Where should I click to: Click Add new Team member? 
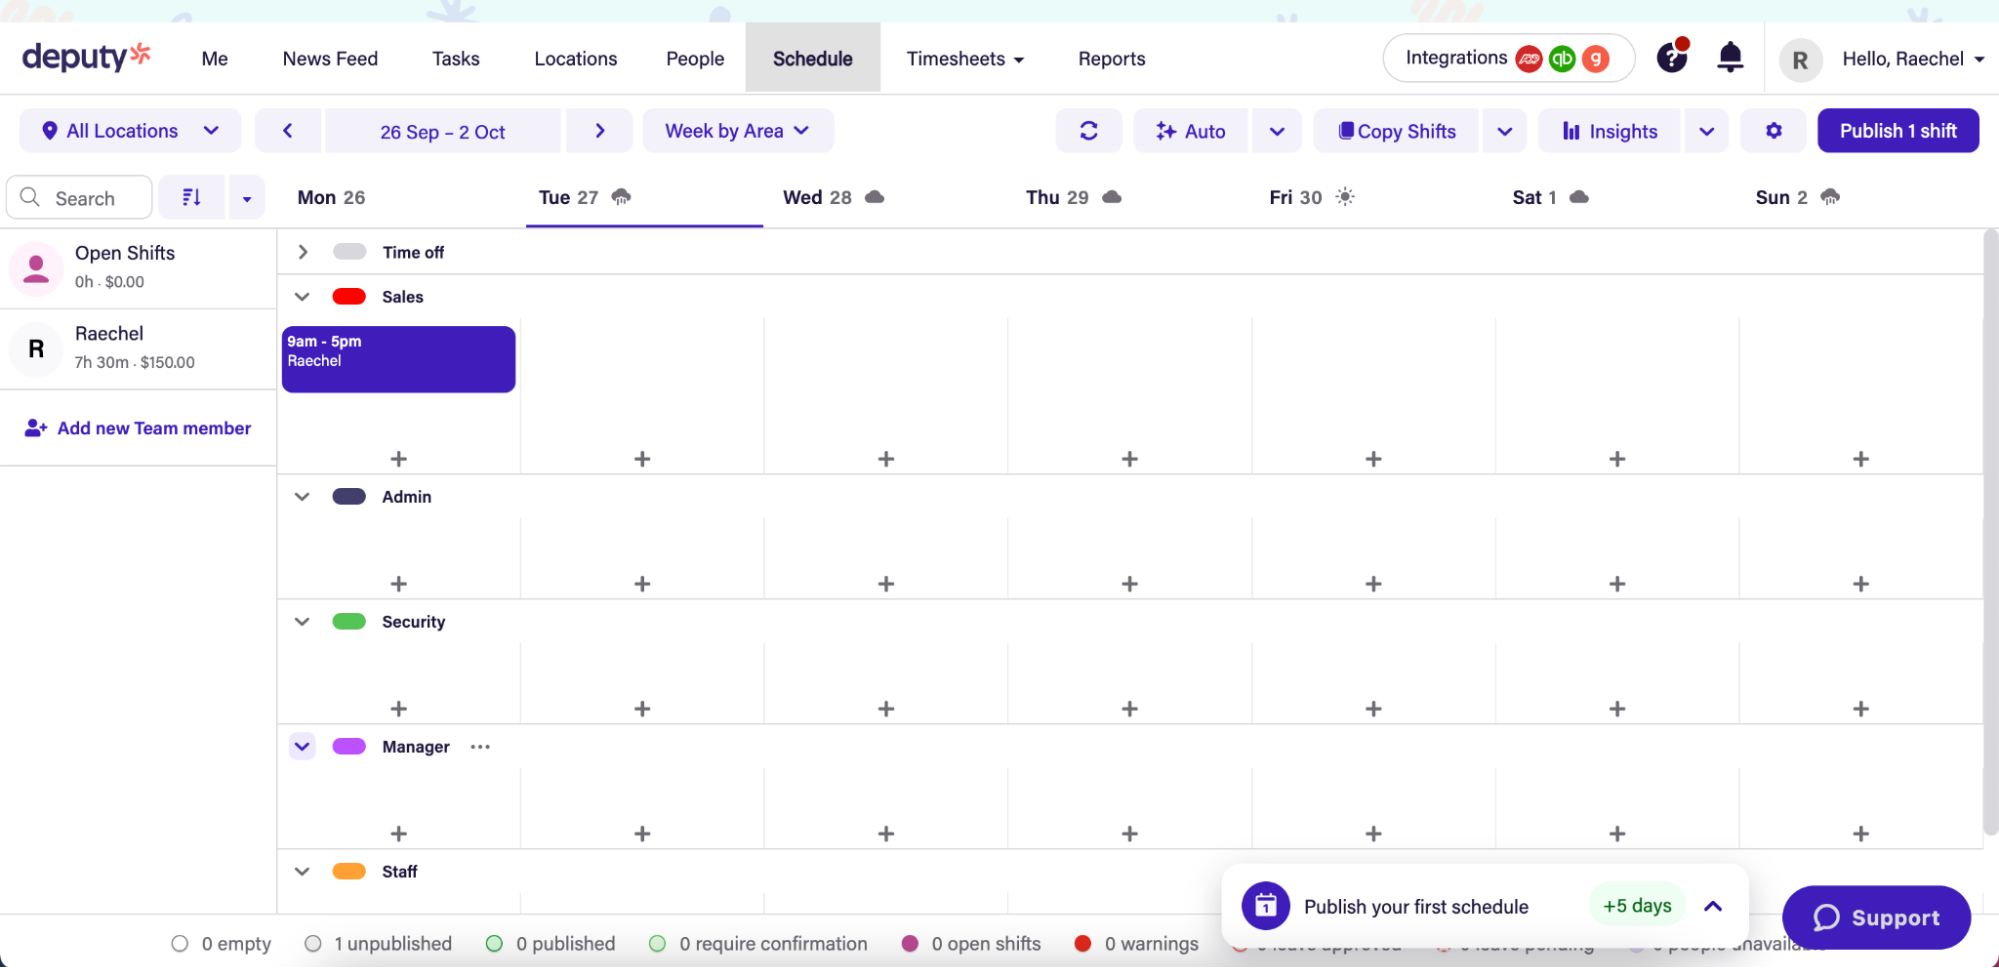tap(137, 428)
